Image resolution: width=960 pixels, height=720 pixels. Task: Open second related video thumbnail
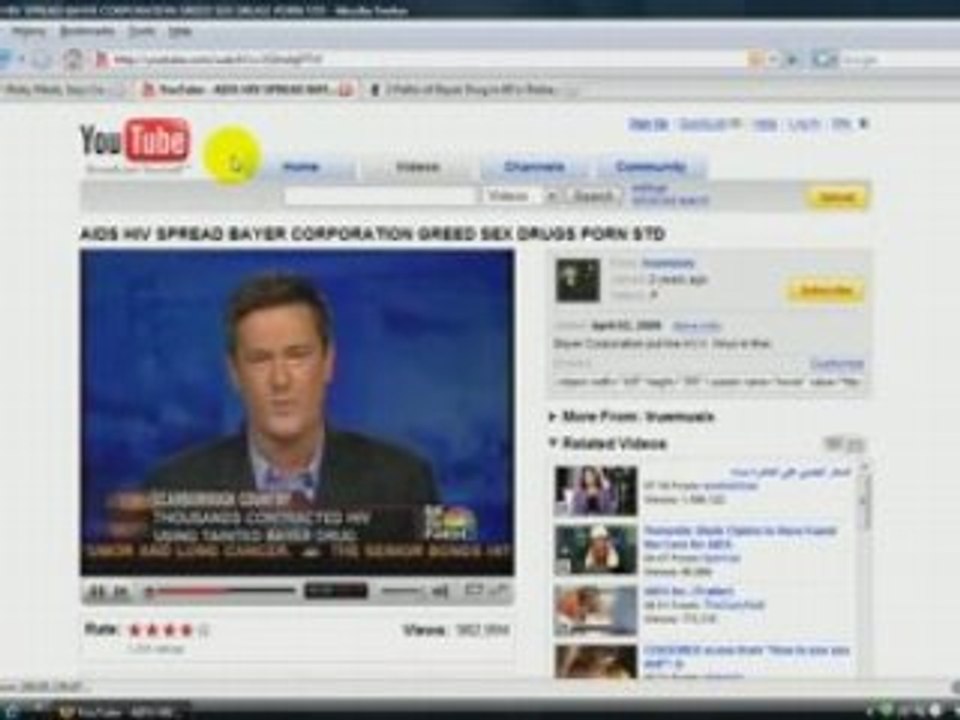pyautogui.click(x=596, y=549)
